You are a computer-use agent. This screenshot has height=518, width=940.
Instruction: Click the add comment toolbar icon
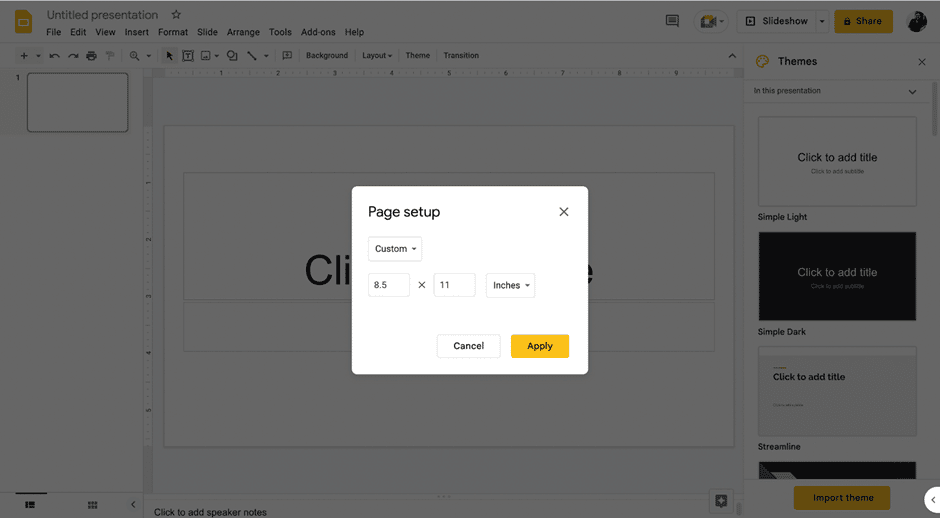(x=287, y=56)
